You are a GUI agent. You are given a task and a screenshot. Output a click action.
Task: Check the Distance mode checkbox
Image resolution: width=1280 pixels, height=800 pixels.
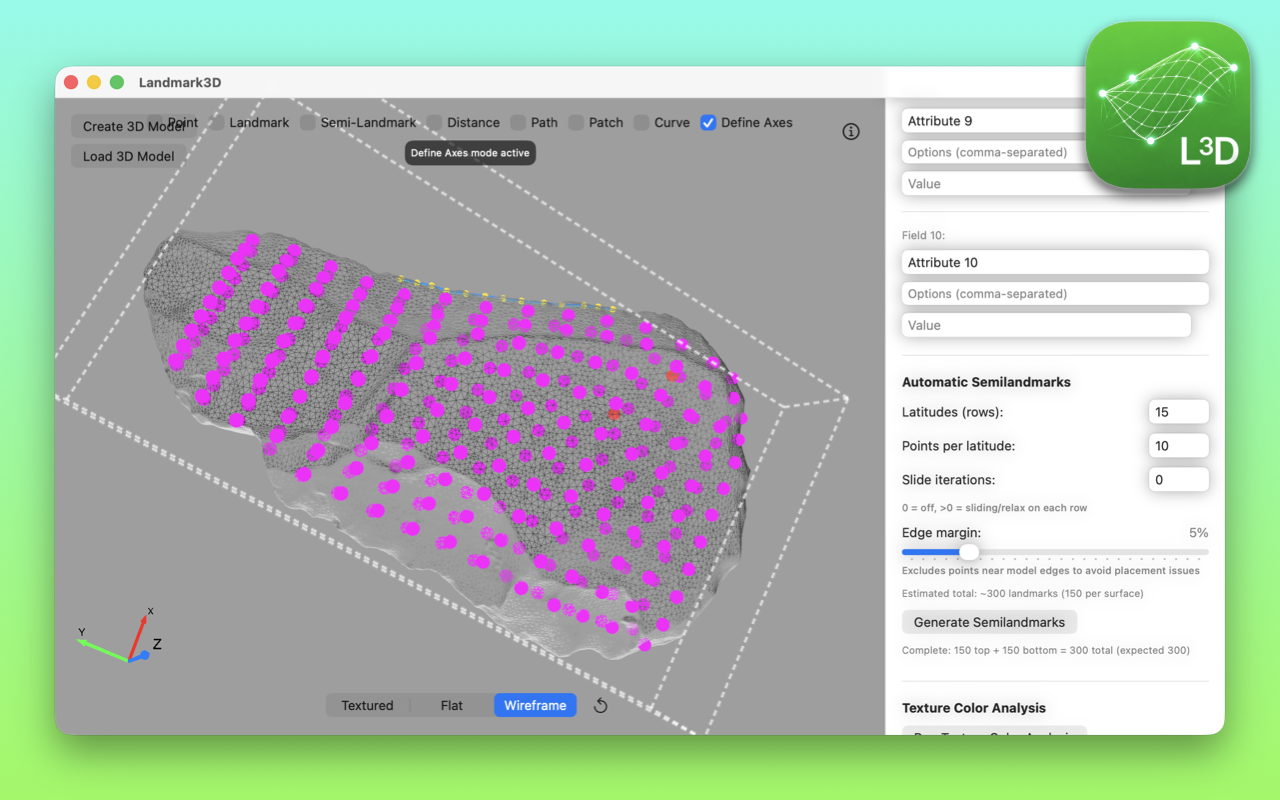tap(435, 122)
